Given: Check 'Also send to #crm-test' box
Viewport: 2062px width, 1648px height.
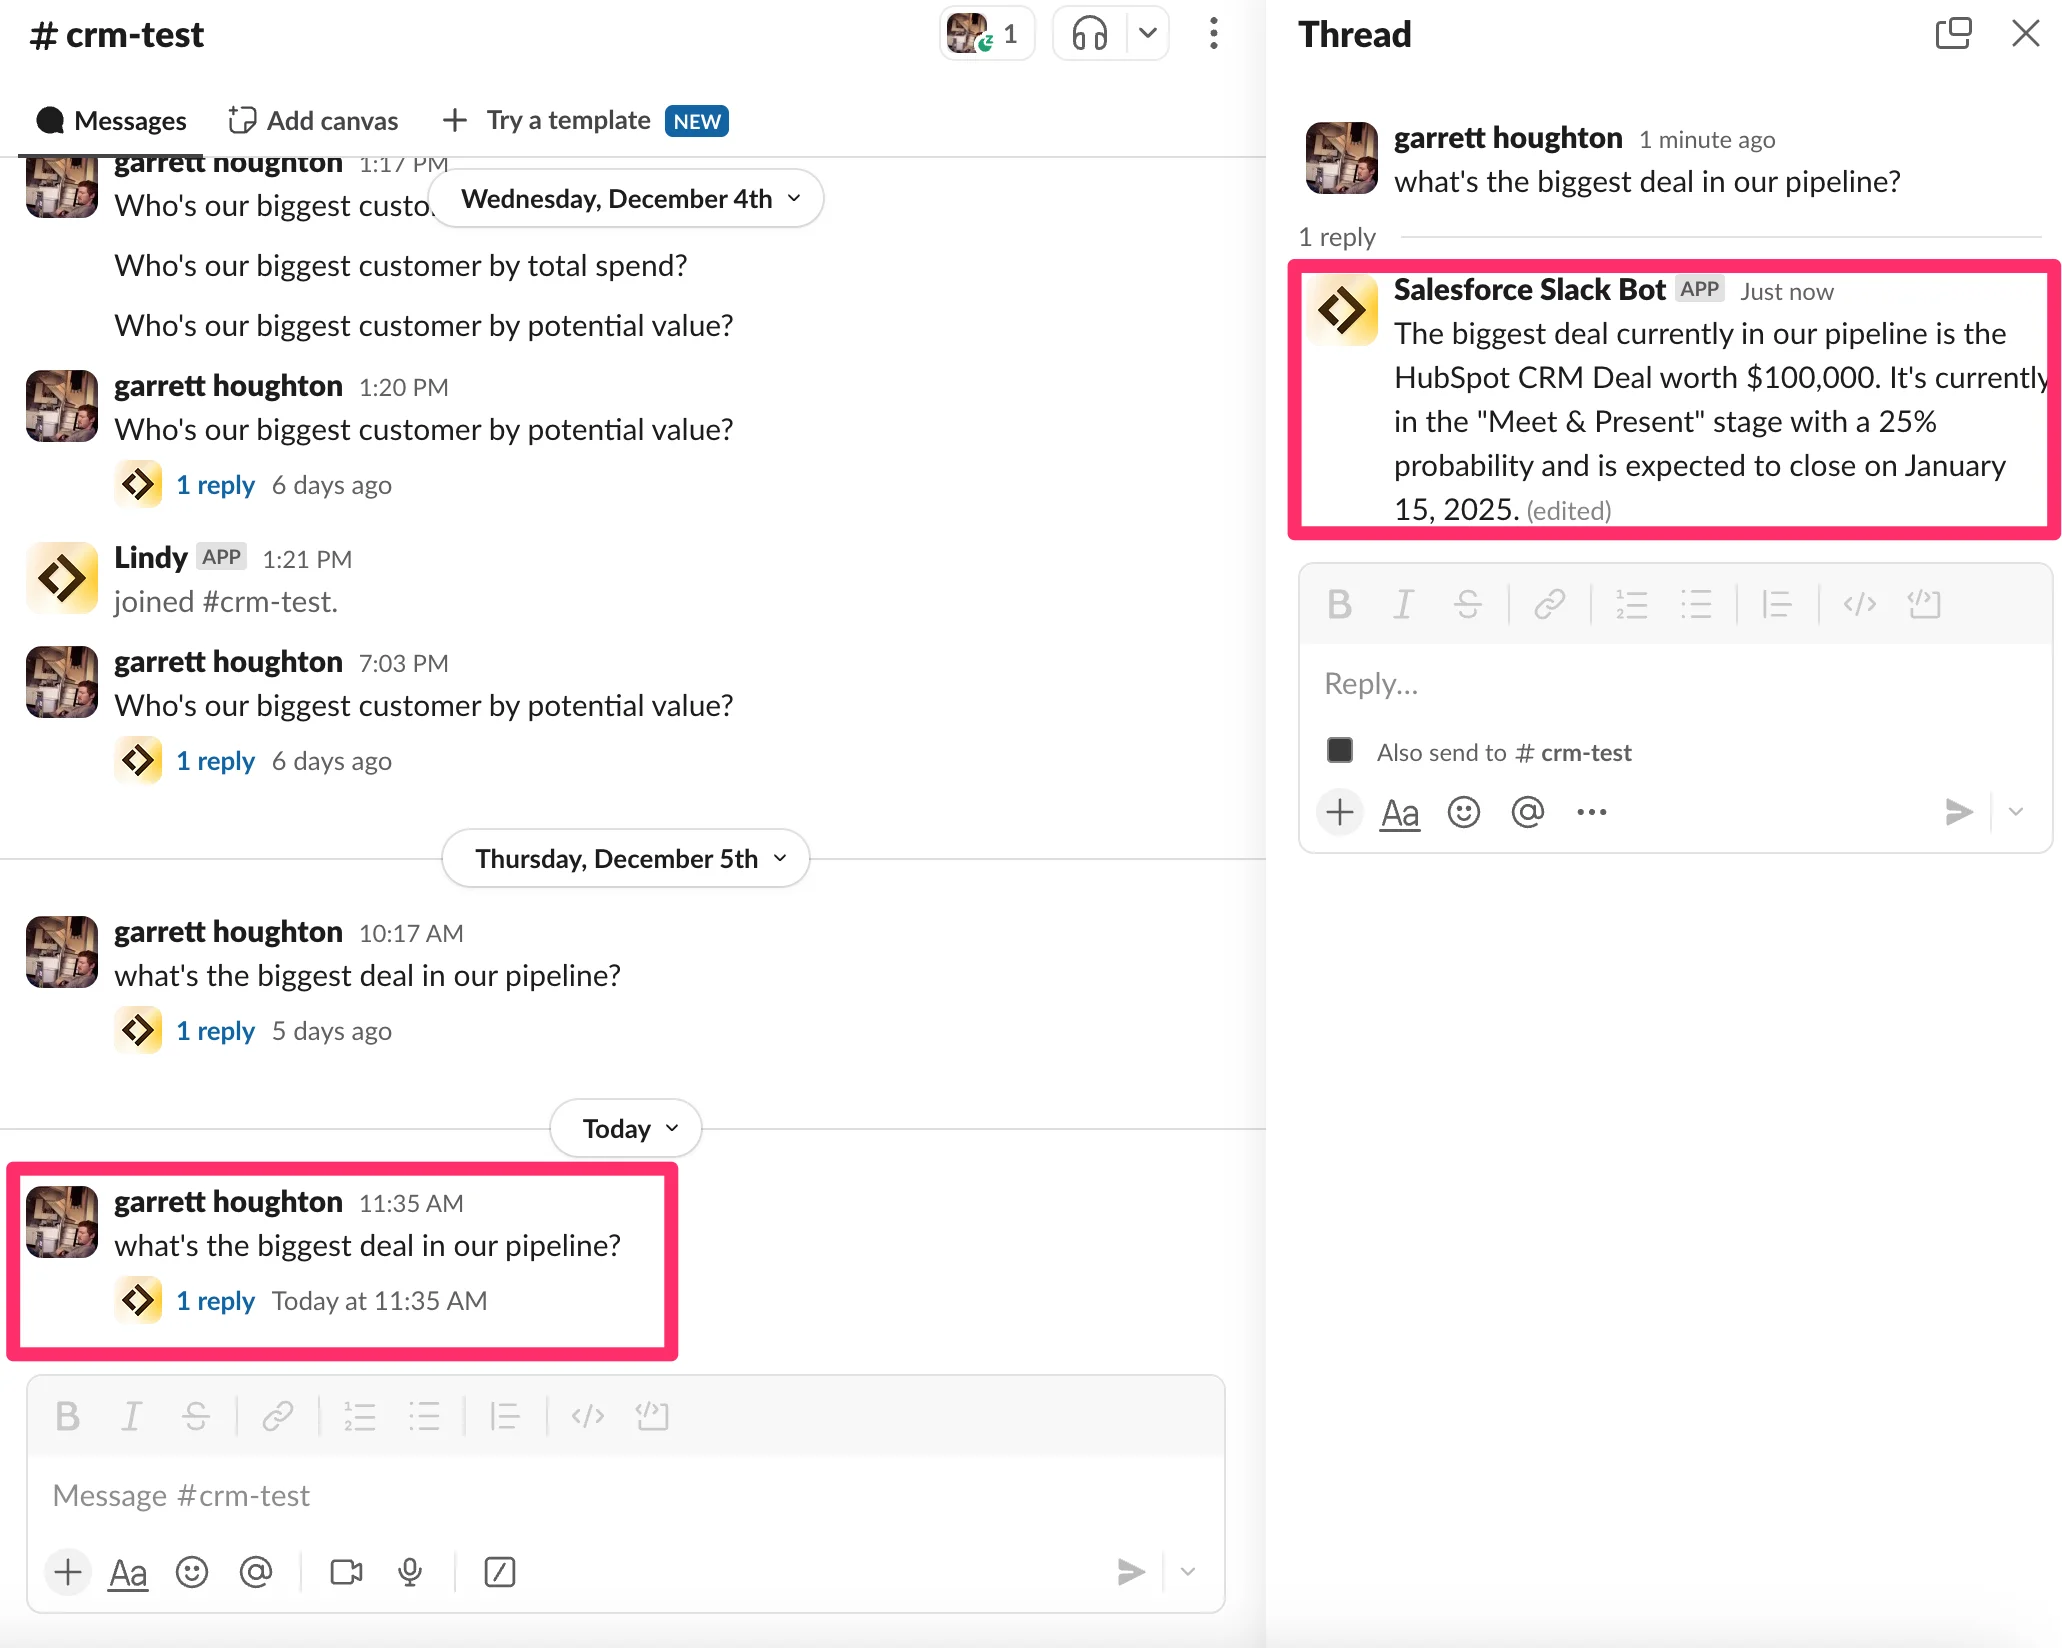Looking at the screenshot, I should pyautogui.click(x=1340, y=751).
